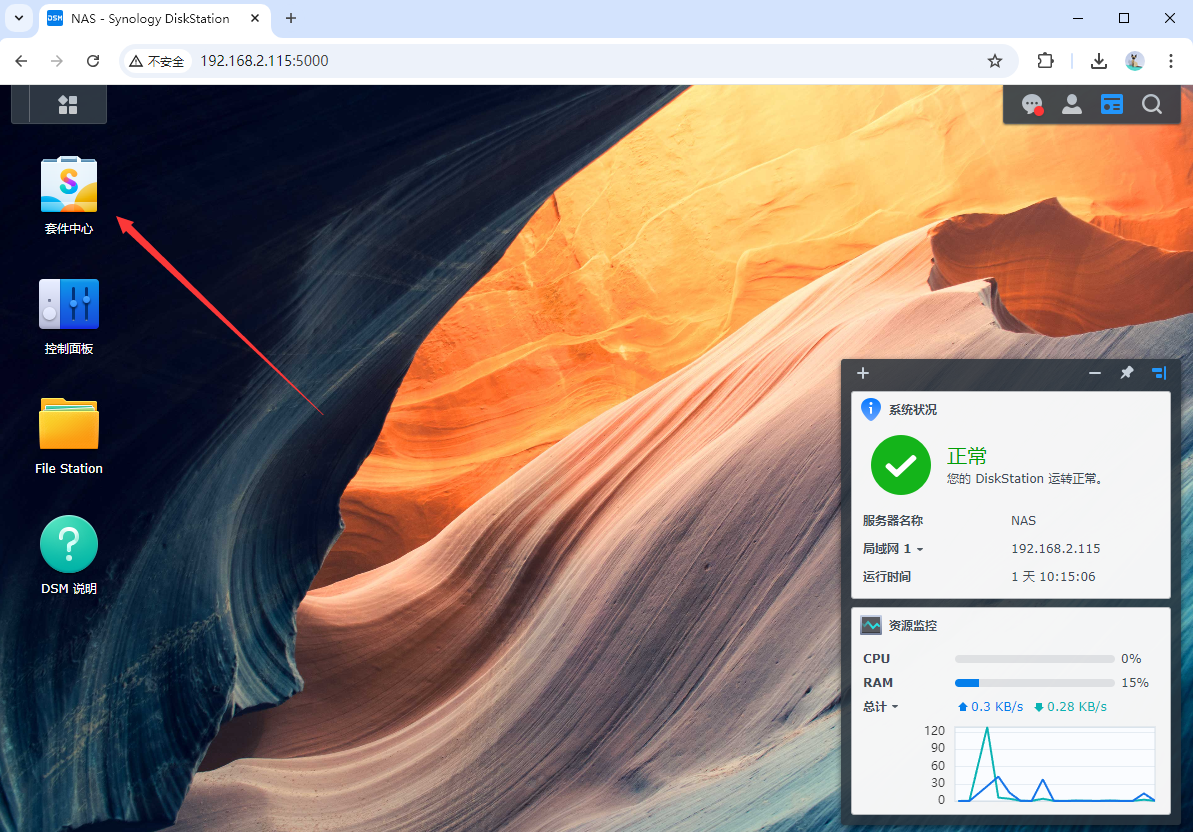Expand the 总计 network dropdown
Image resolution: width=1193 pixels, height=832 pixels.
[881, 707]
